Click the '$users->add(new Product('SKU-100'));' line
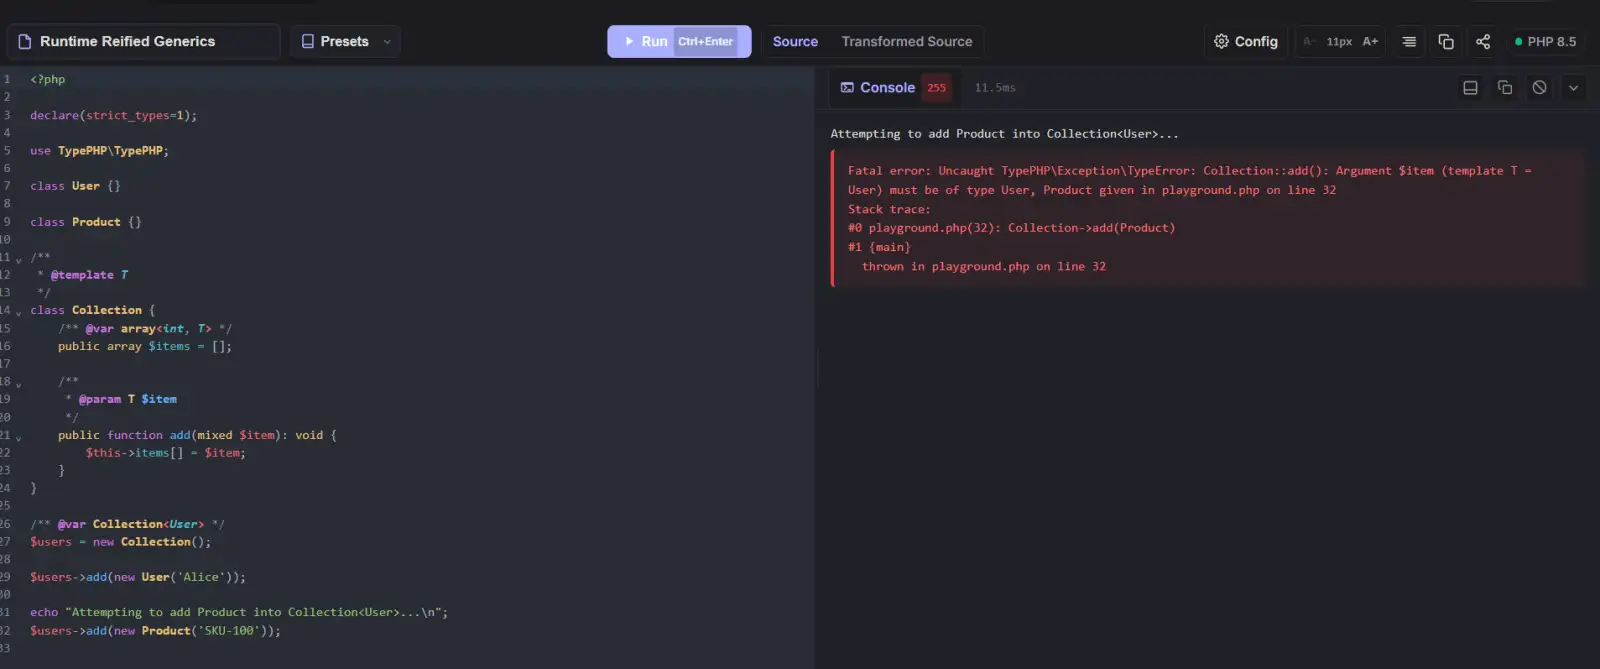The height and width of the screenshot is (669, 1600). point(155,631)
